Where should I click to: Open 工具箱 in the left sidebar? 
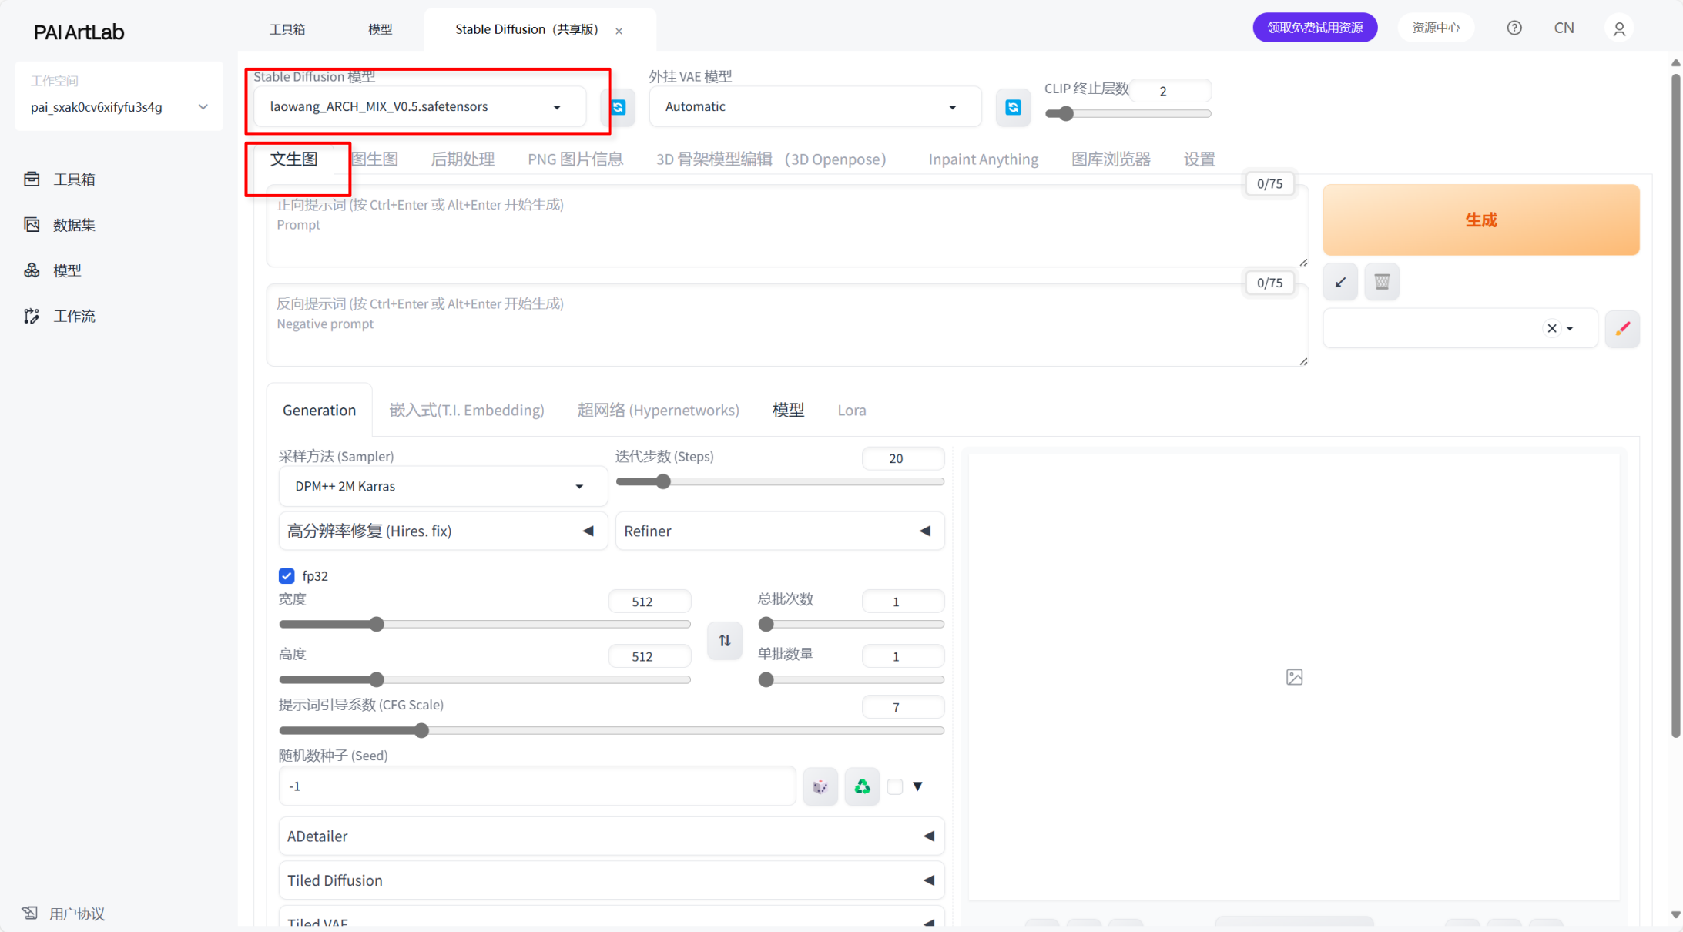tap(60, 179)
